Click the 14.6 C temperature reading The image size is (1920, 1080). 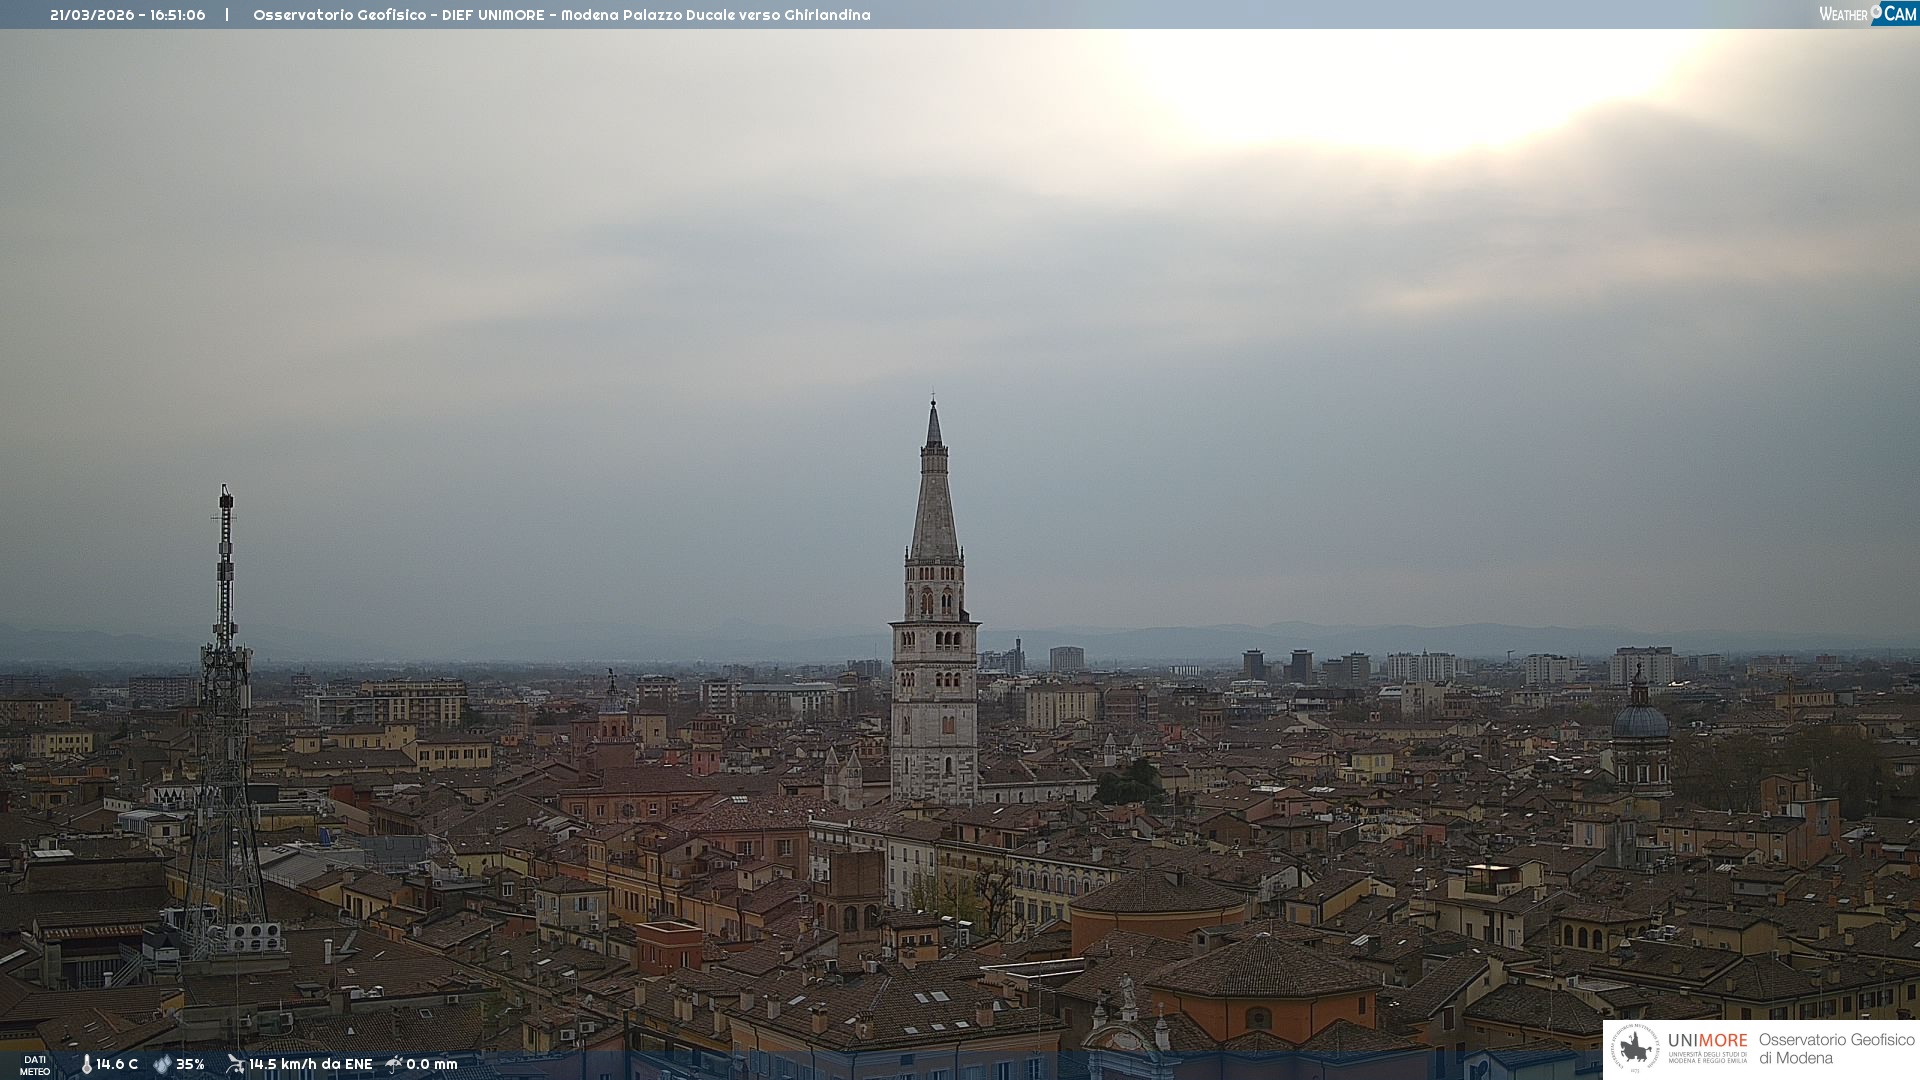click(x=117, y=1064)
